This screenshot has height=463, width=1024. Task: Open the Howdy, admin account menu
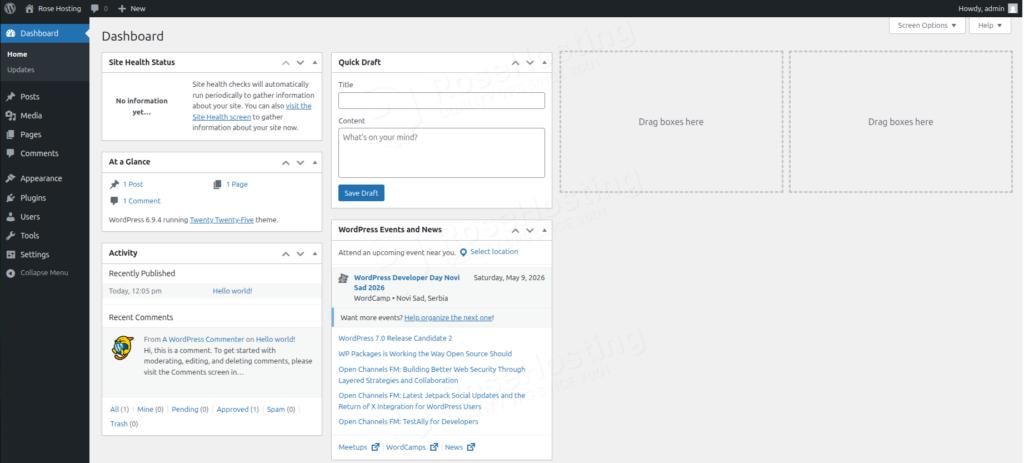point(987,8)
